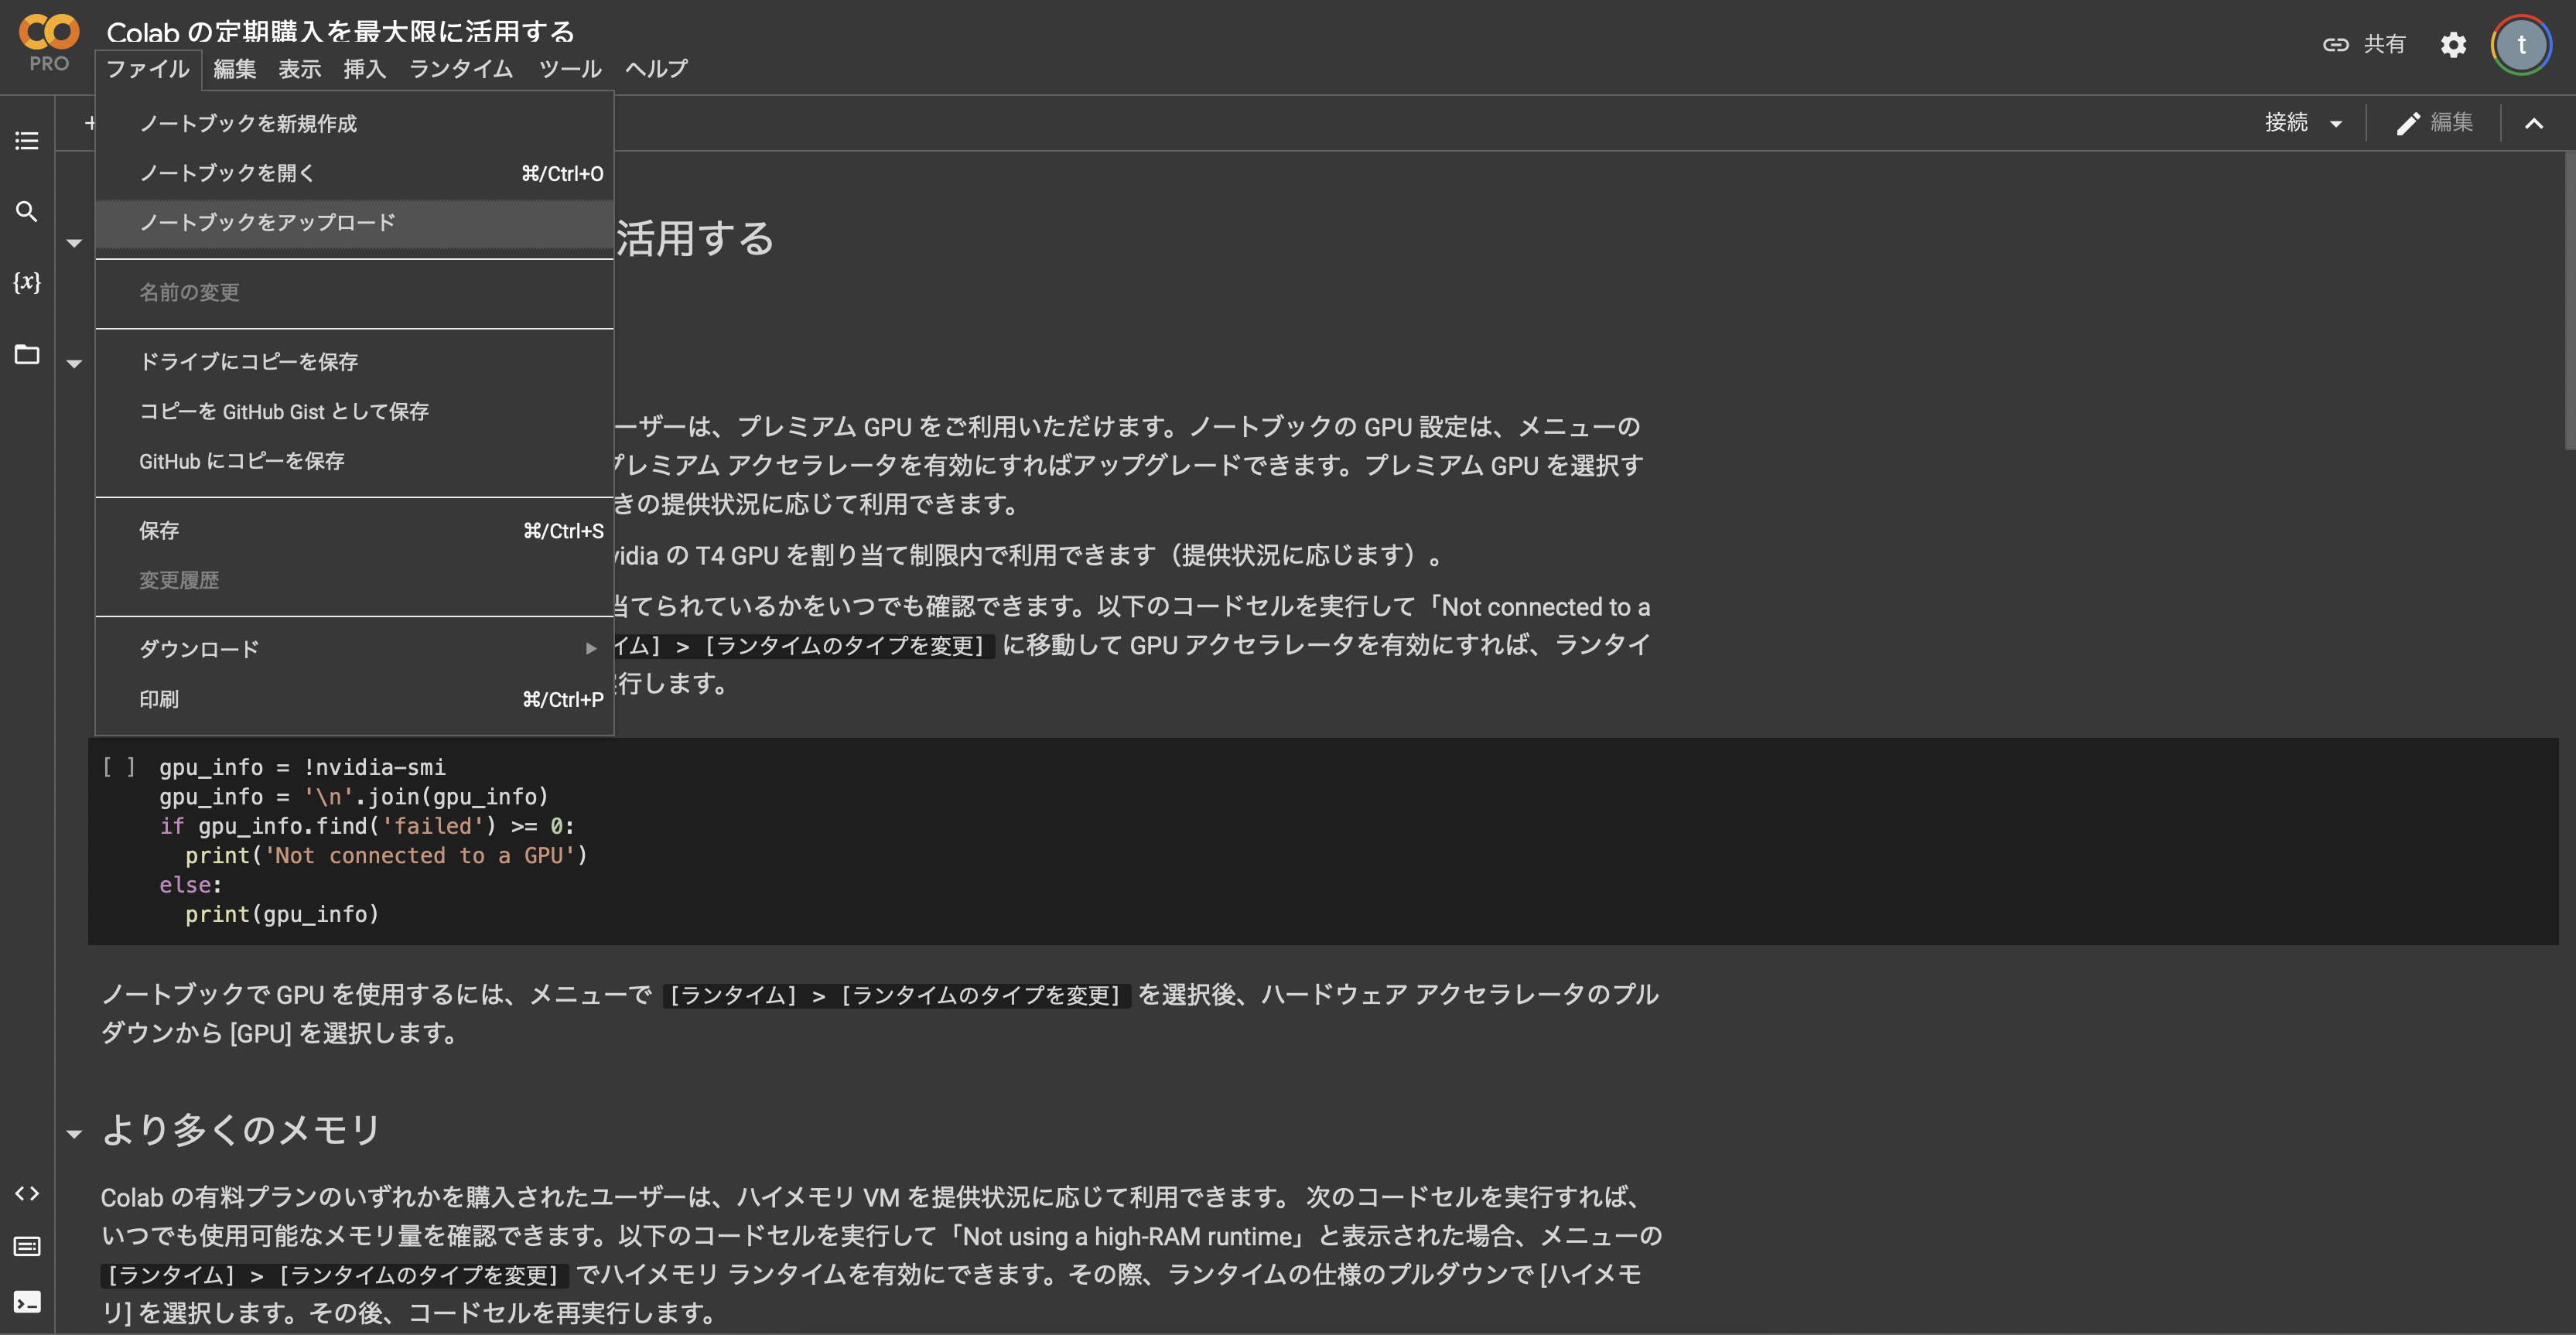Screen dimensions: 2576x1335
Task: Open the 挿入 menu
Action: (x=365, y=69)
